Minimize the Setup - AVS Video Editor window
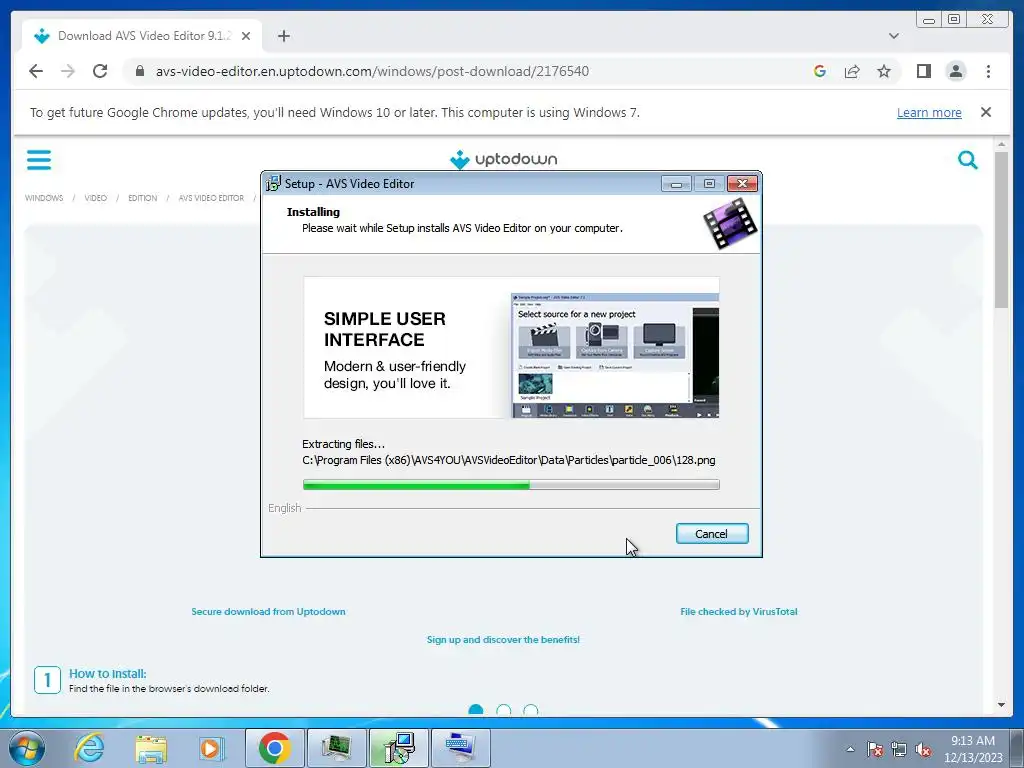1024x768 pixels. point(676,184)
